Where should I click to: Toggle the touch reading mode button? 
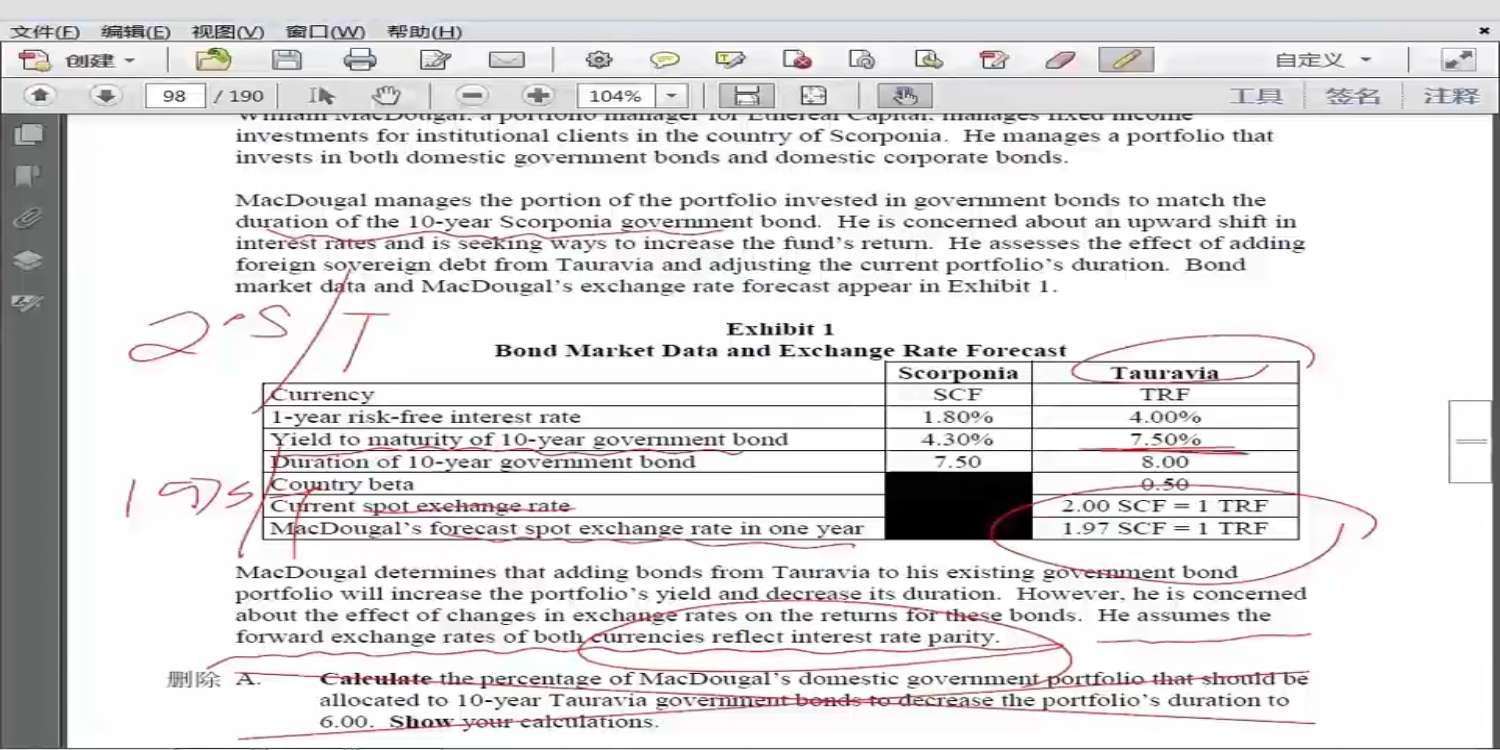[905, 96]
